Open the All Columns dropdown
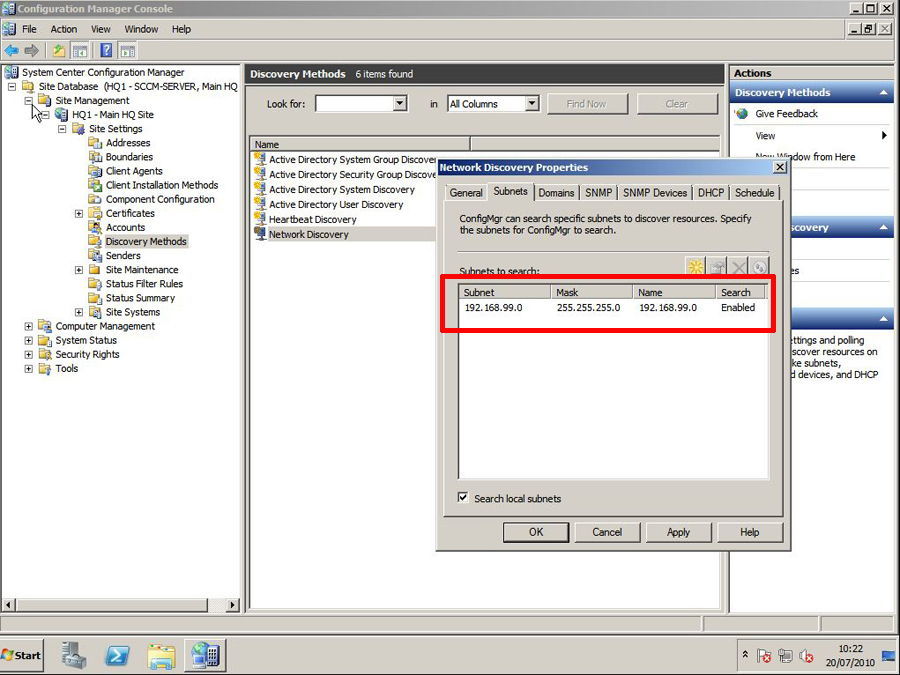Image resolution: width=900 pixels, height=675 pixels. [532, 103]
